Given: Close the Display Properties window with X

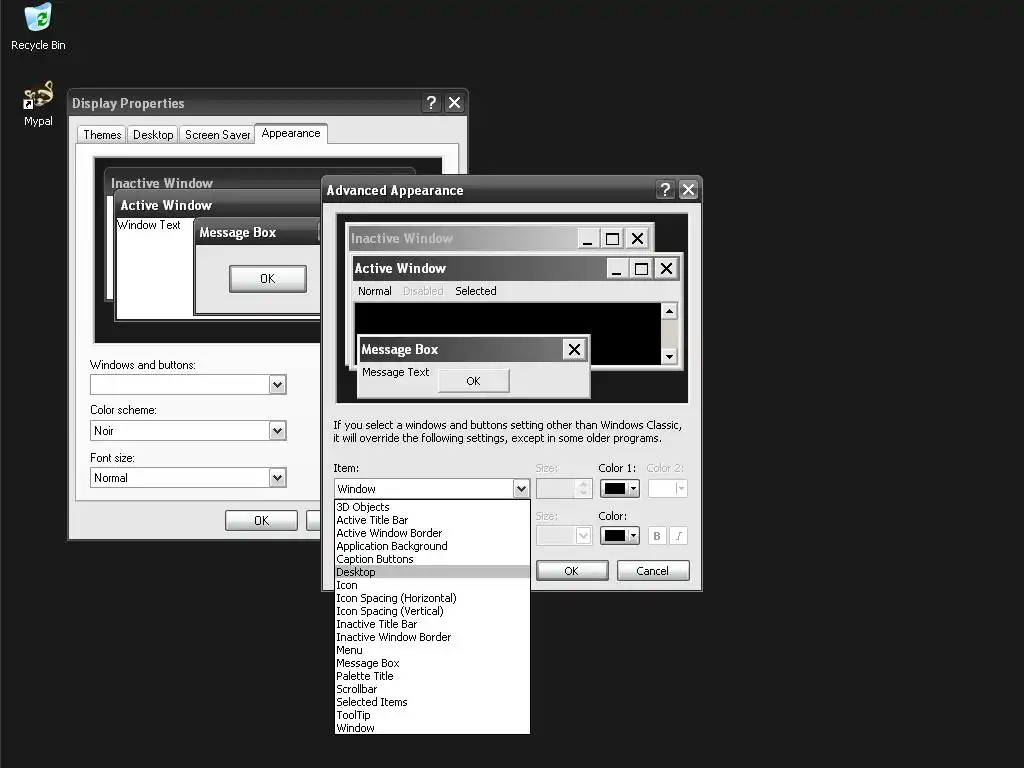Looking at the screenshot, I should tap(455, 103).
